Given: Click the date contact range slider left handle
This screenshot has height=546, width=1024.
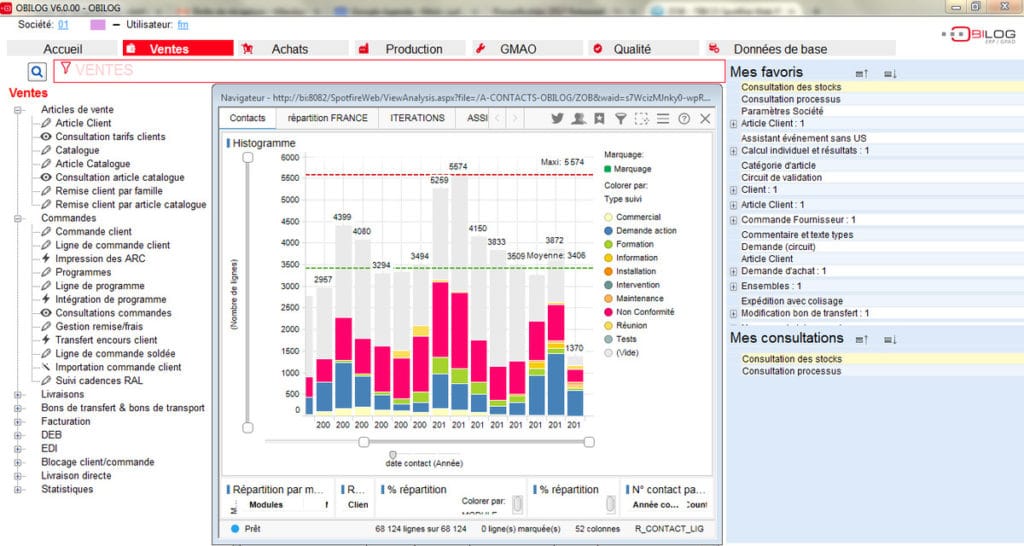Looking at the screenshot, I should [364, 441].
